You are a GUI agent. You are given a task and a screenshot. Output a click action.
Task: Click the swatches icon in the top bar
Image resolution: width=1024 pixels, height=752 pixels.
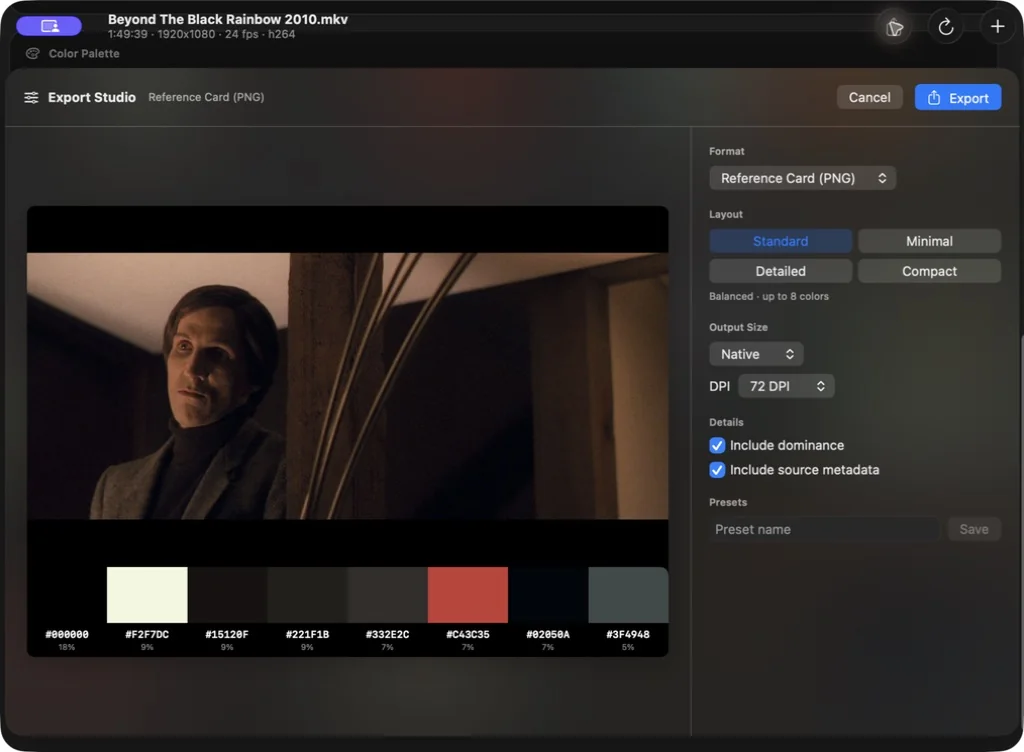click(894, 27)
